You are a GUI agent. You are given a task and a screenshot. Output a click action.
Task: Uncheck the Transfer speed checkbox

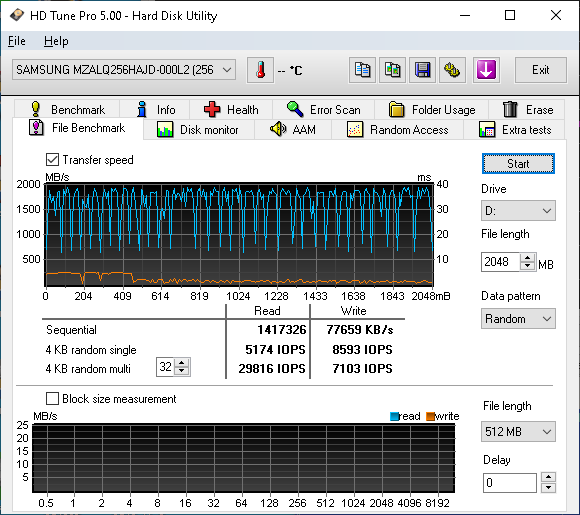(x=52, y=160)
